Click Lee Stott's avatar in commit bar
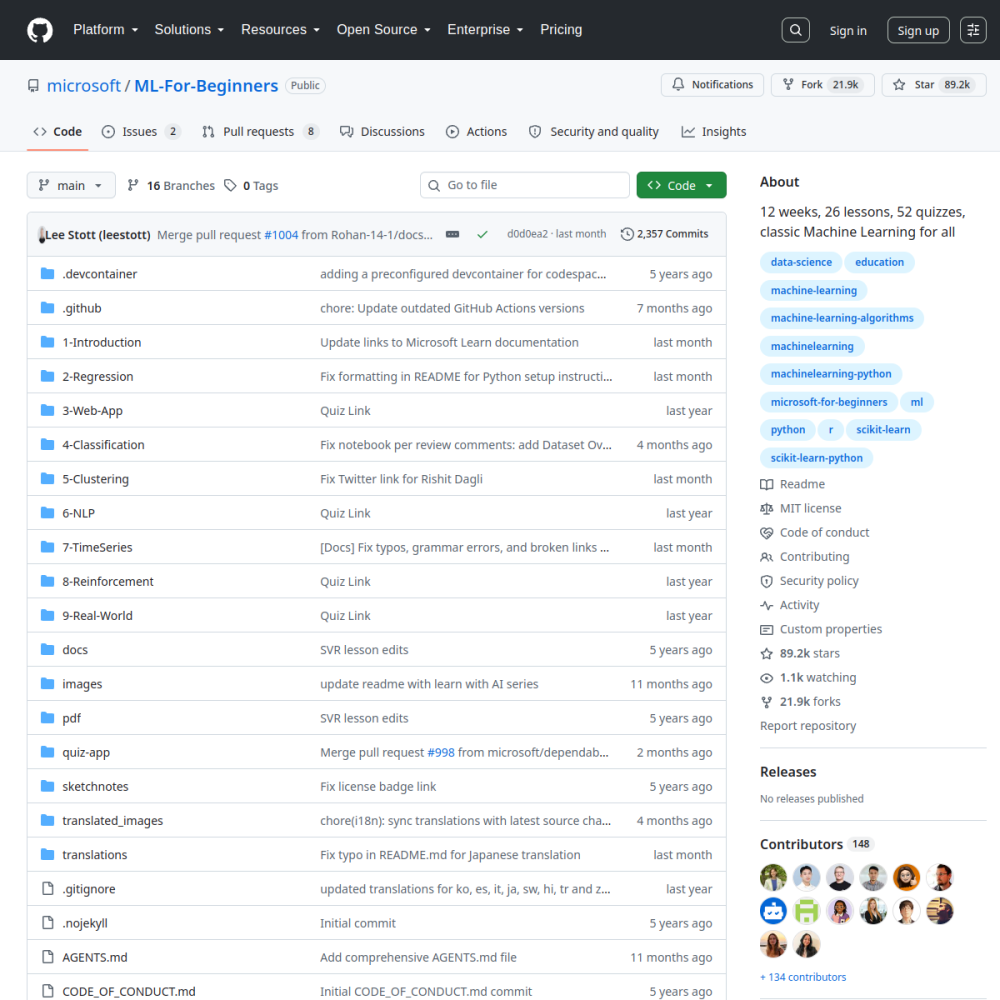The image size is (1000, 1000). (41, 235)
